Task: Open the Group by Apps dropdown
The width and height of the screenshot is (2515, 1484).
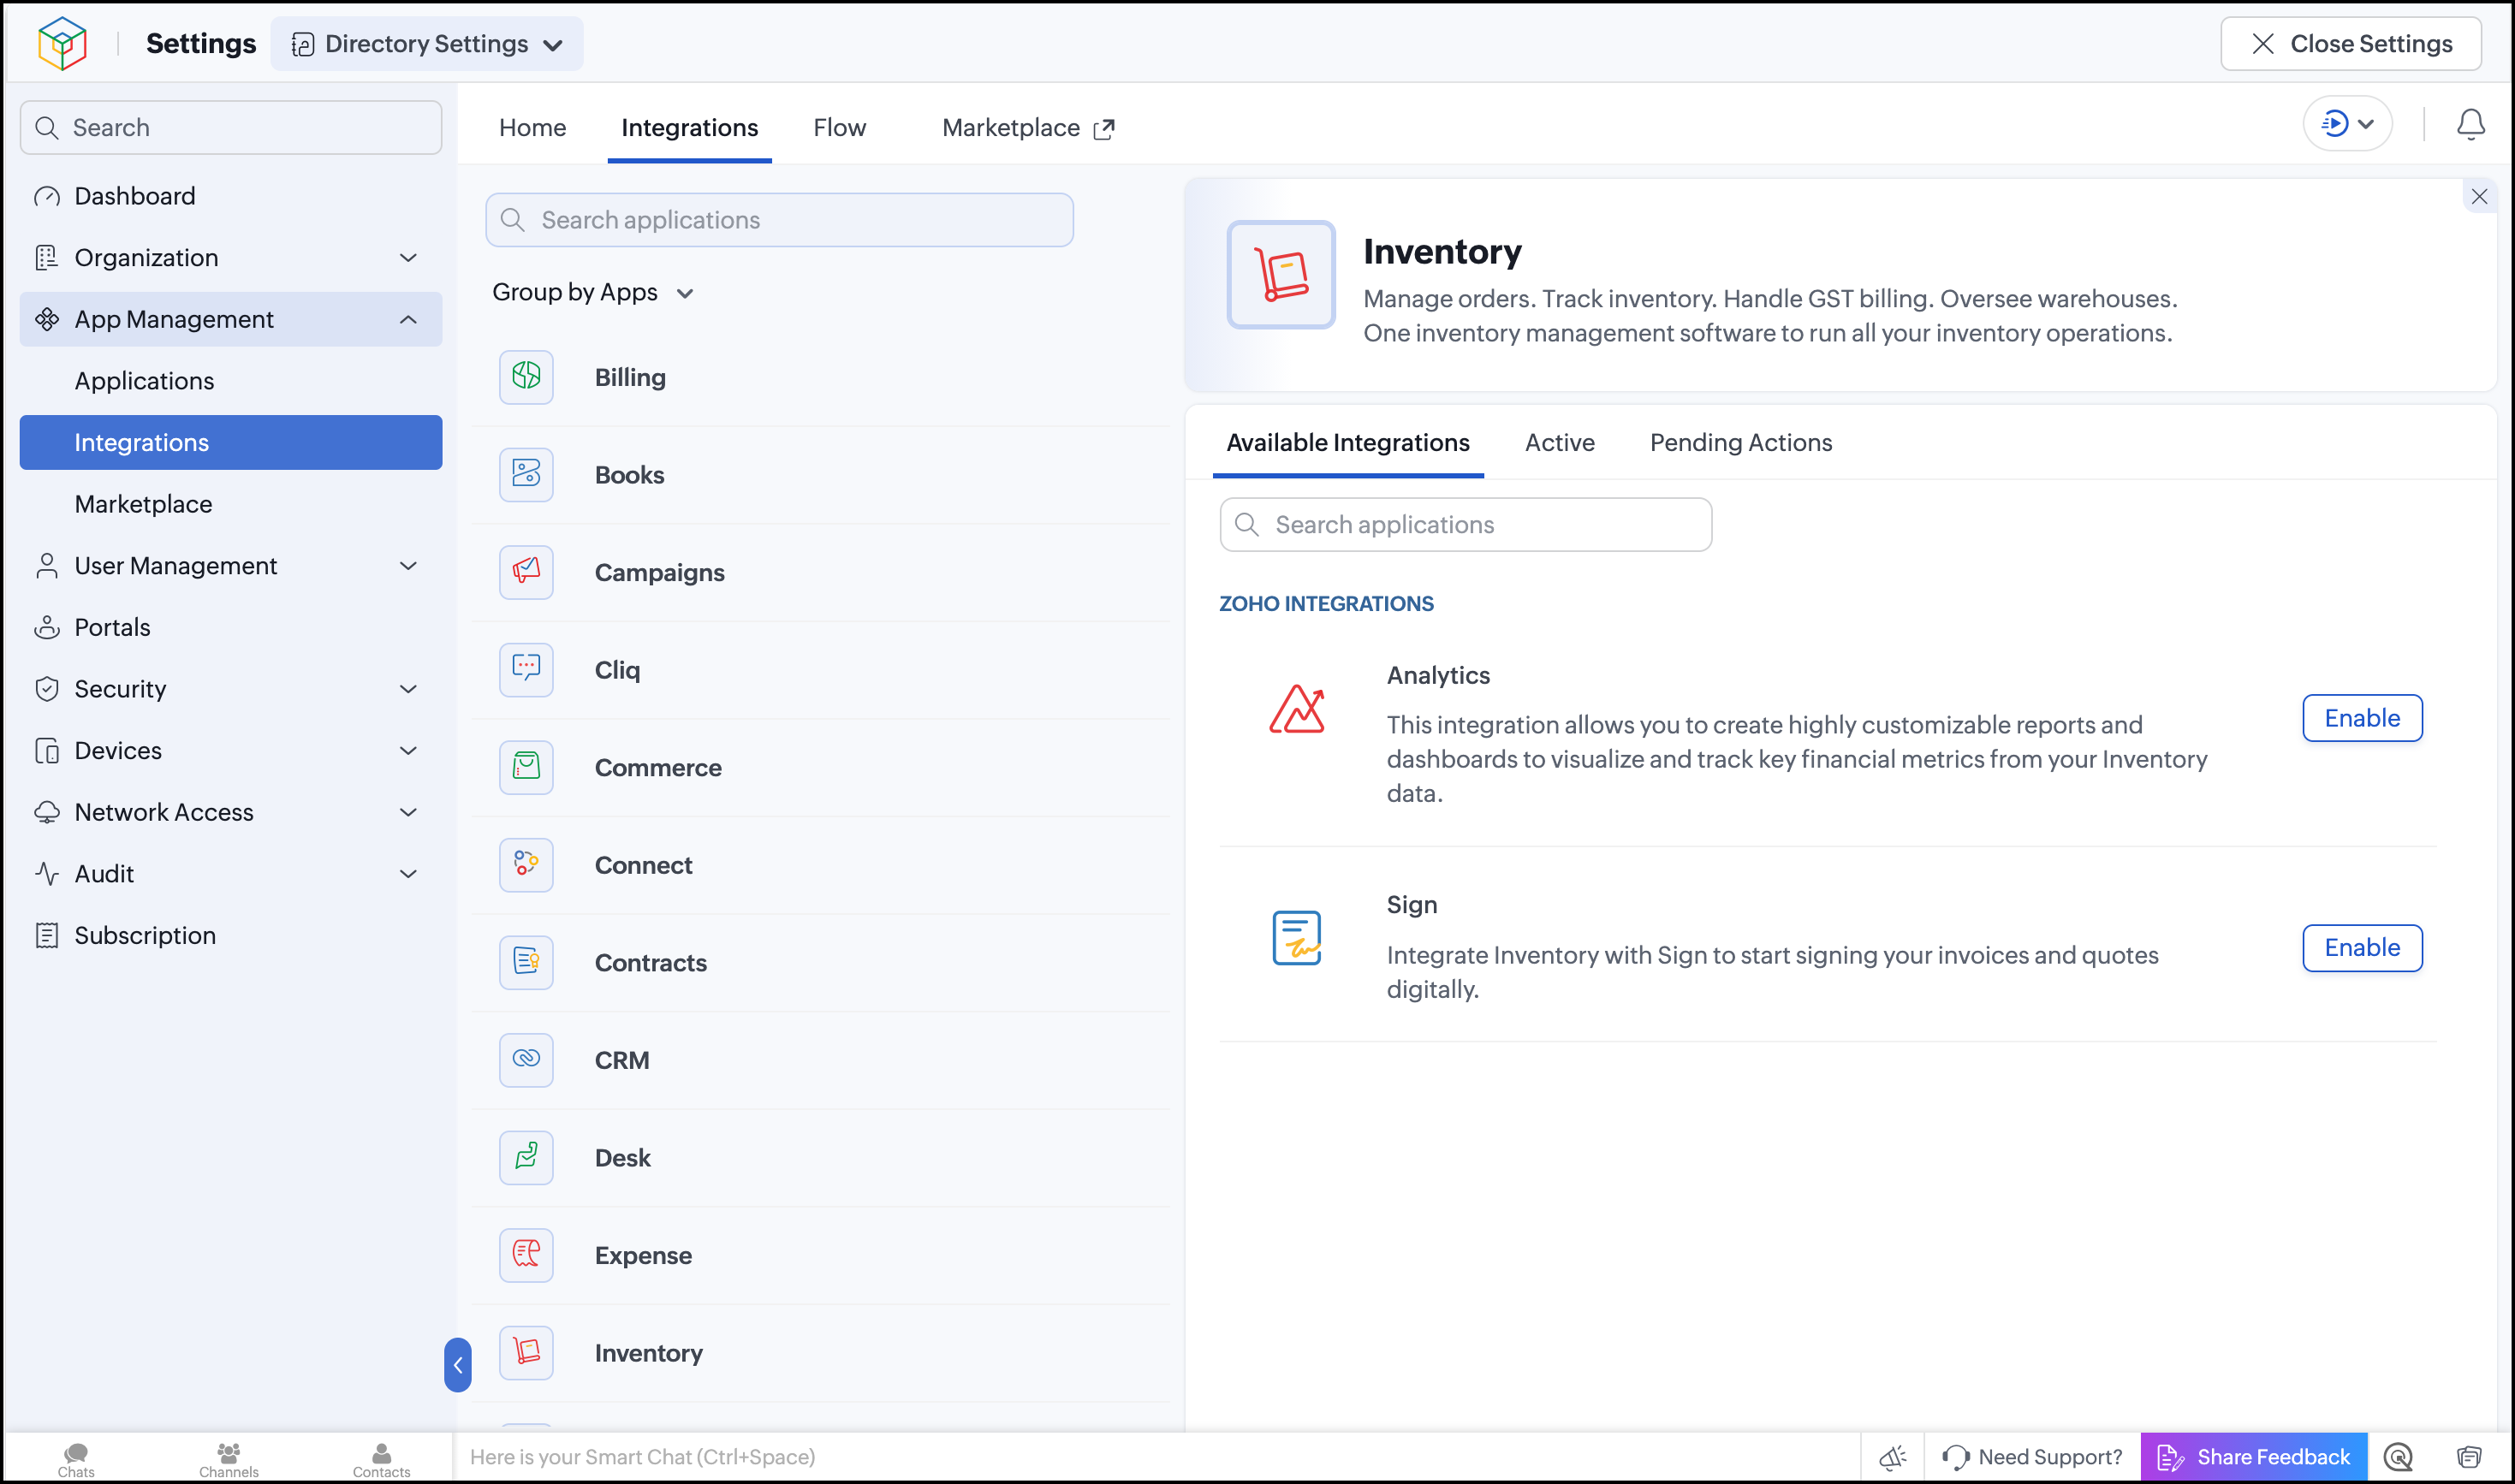Action: (x=592, y=292)
